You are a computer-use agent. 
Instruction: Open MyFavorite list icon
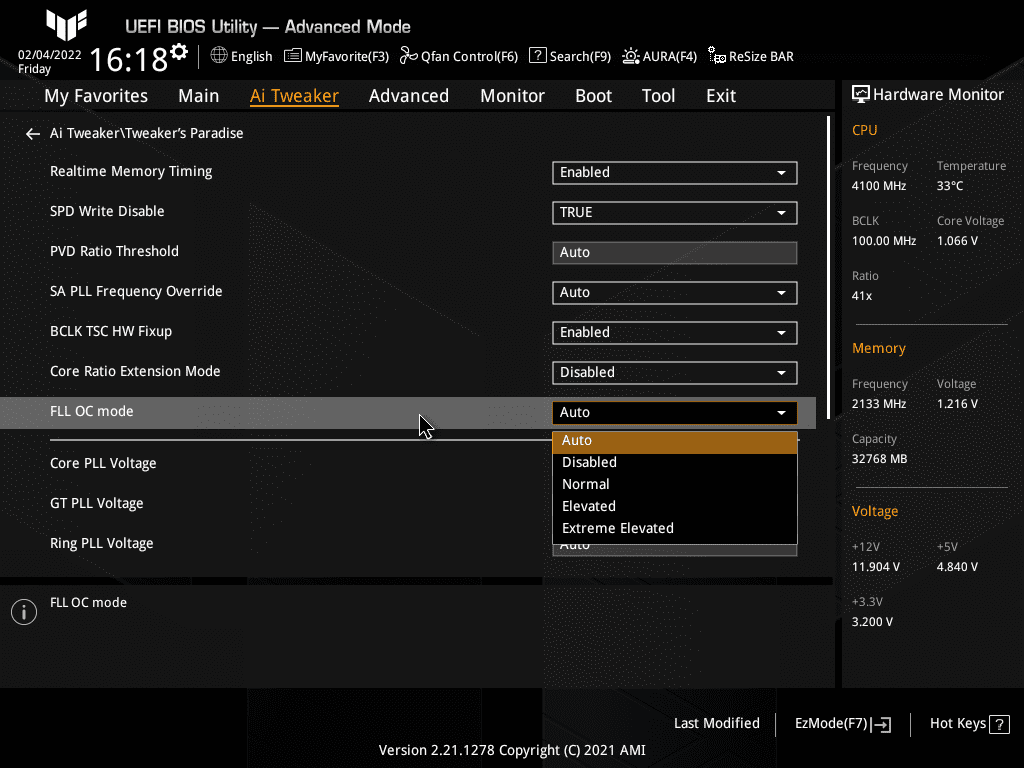(x=293, y=56)
